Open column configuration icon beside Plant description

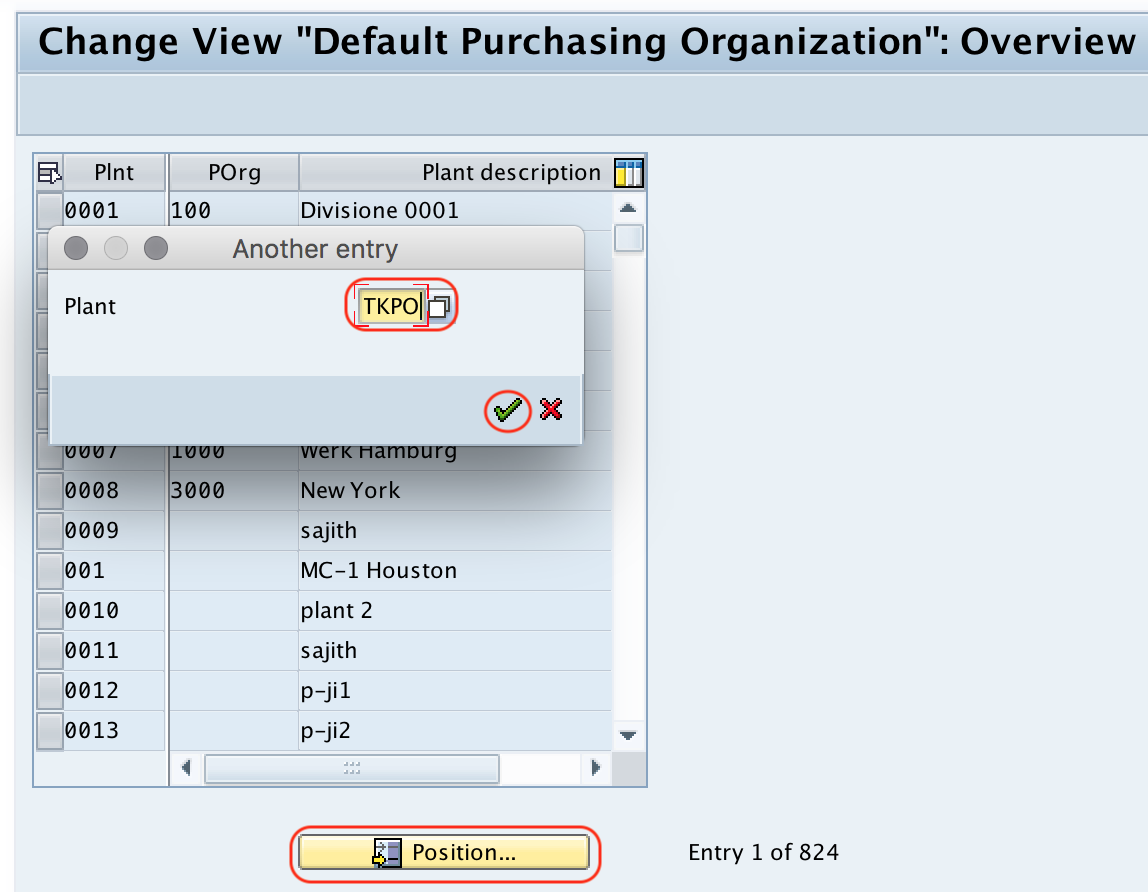pyautogui.click(x=628, y=172)
